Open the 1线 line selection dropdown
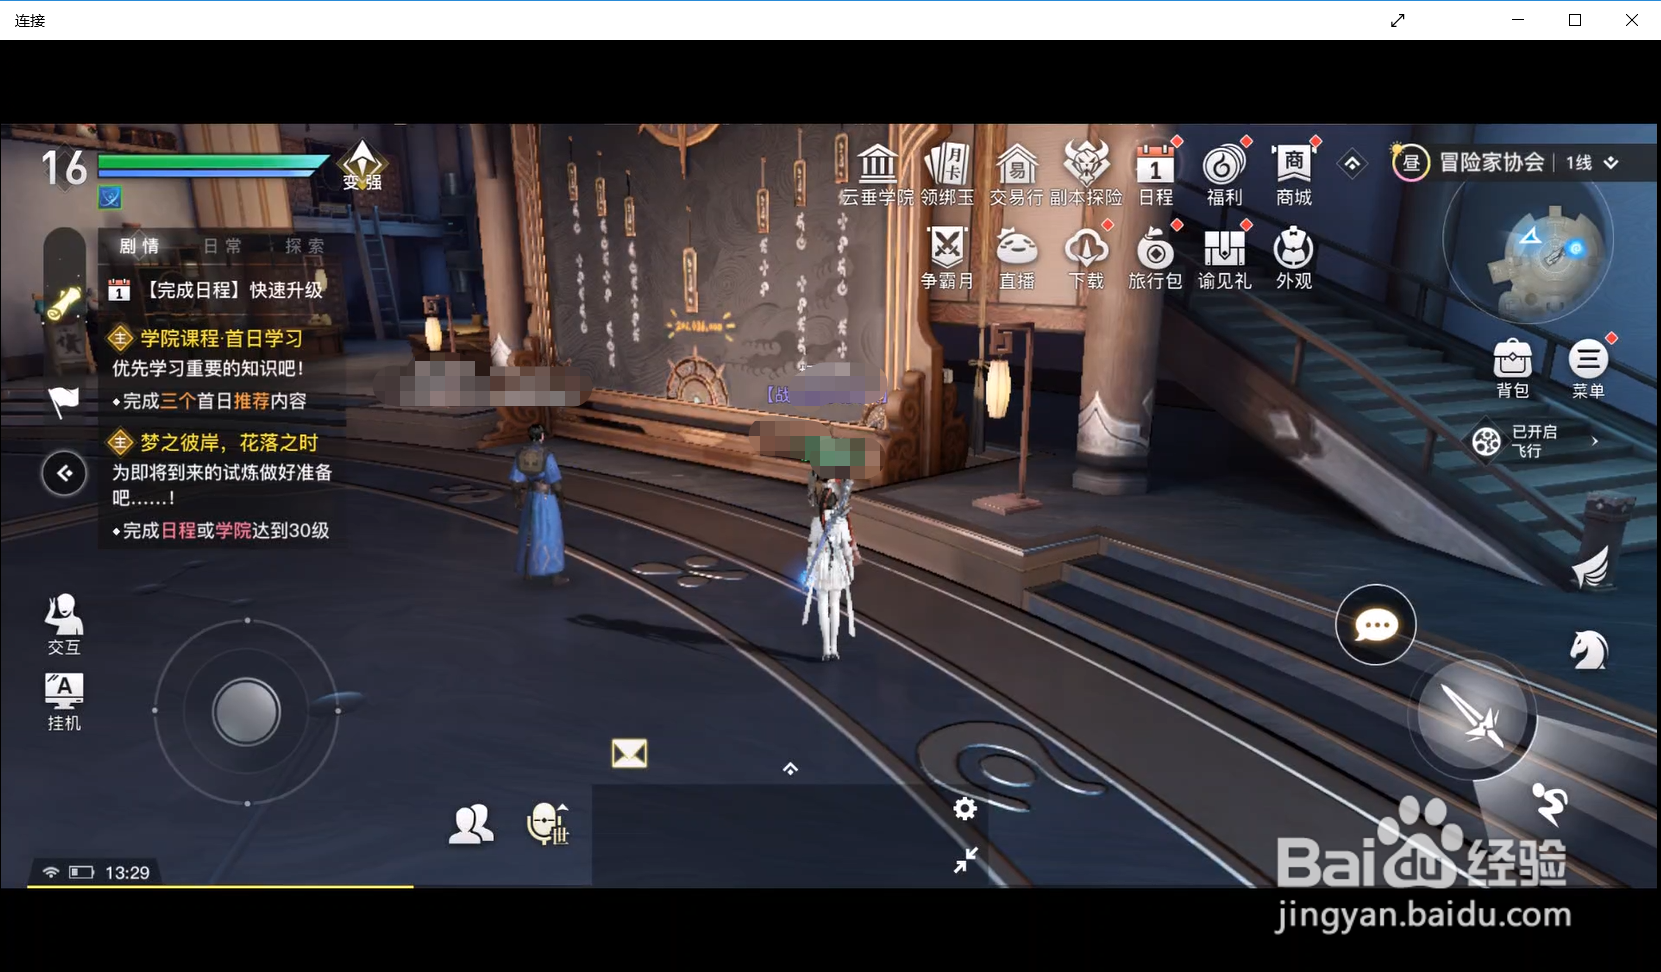This screenshot has height=972, width=1661. click(x=1592, y=162)
